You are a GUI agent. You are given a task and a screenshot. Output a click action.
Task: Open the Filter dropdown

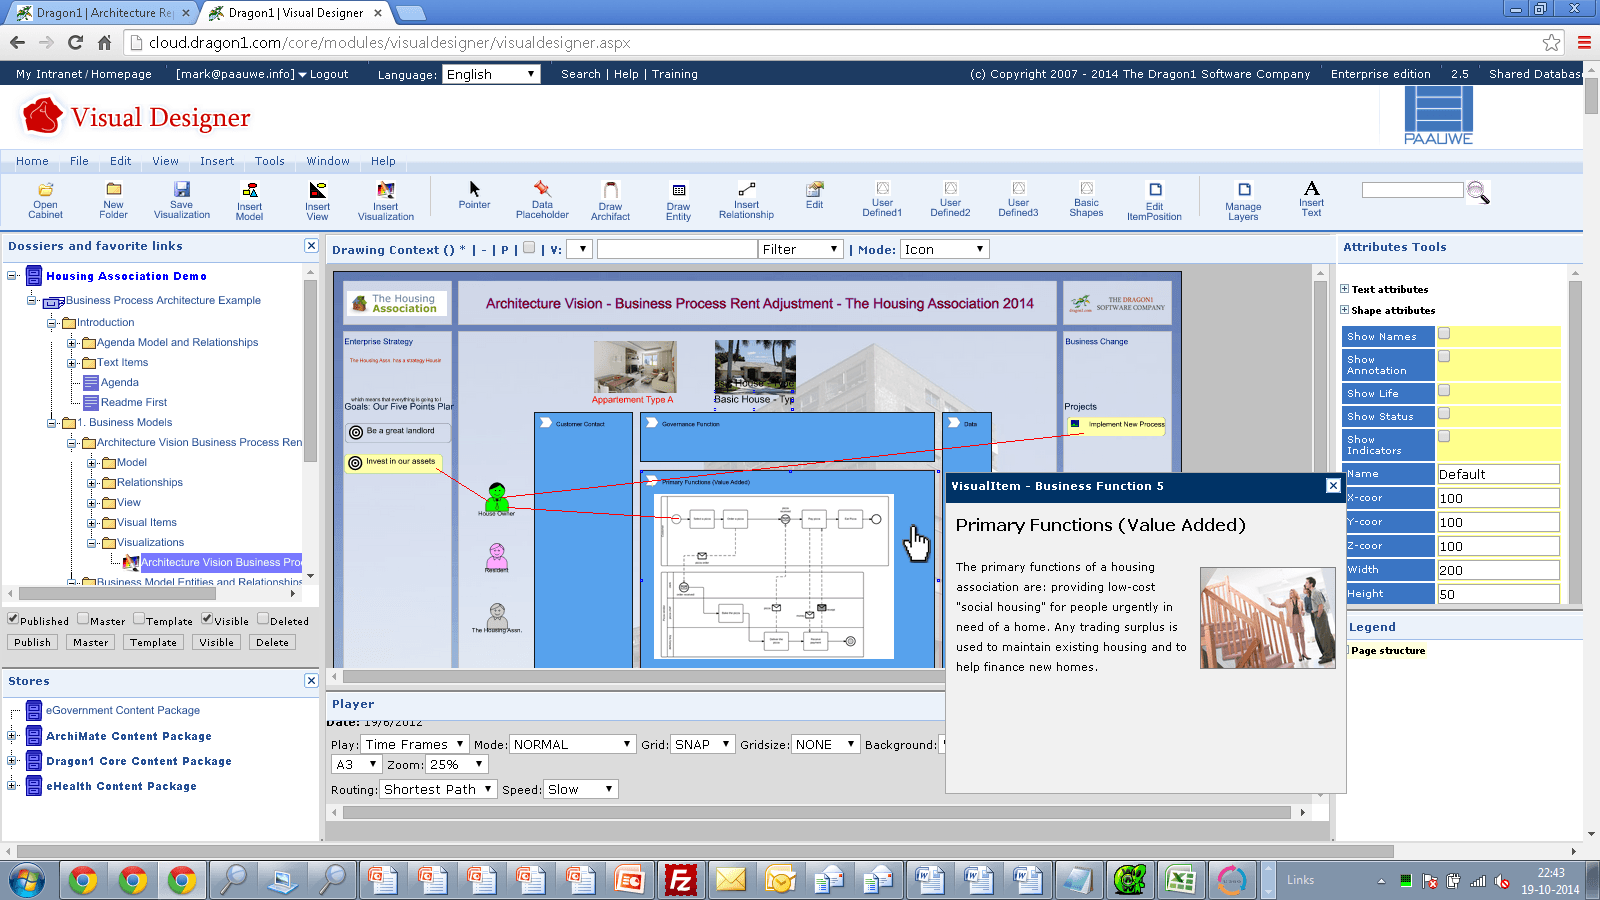tap(801, 249)
